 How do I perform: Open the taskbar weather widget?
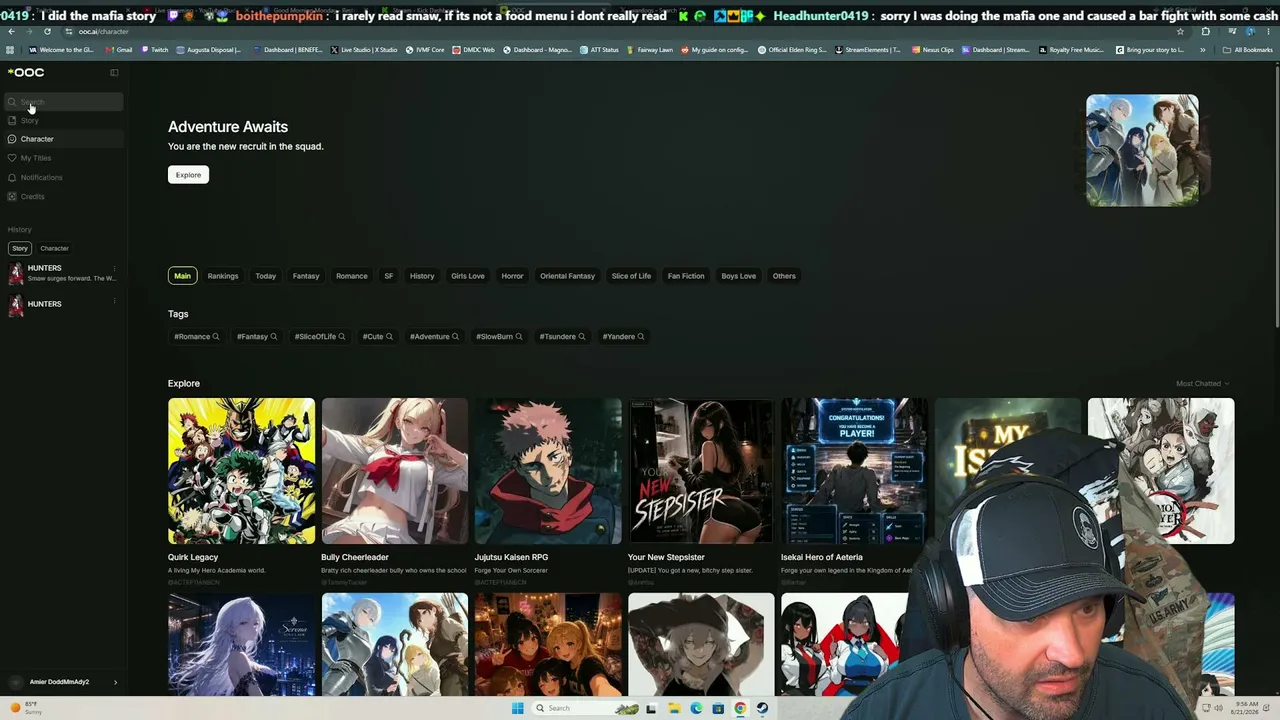click(x=28, y=707)
